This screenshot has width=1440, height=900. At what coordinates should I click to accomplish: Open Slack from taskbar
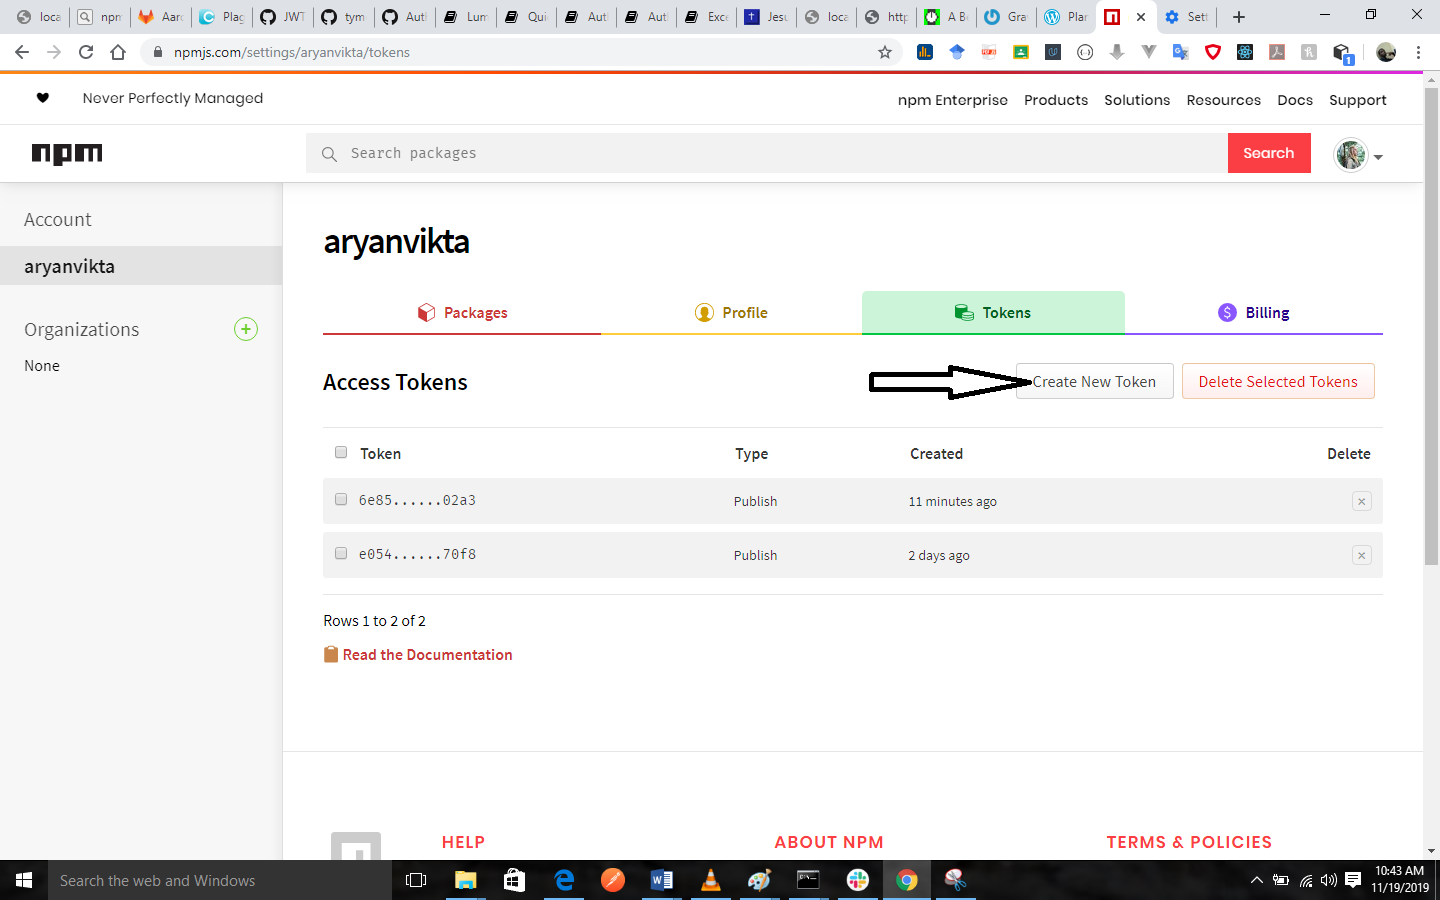[x=858, y=880]
